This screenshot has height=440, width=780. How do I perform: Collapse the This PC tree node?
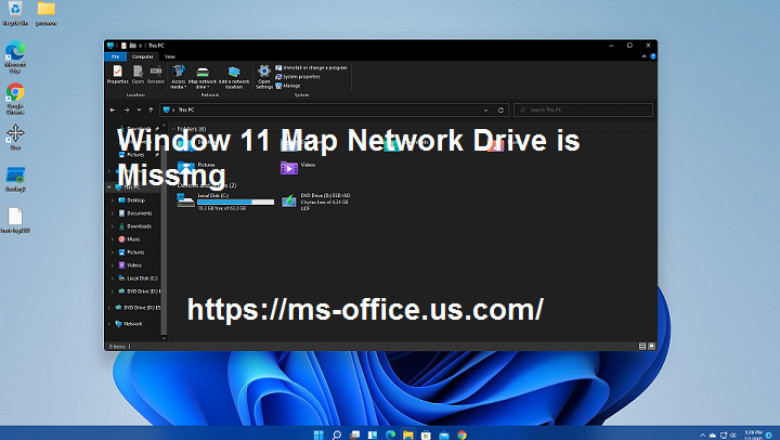(108, 187)
